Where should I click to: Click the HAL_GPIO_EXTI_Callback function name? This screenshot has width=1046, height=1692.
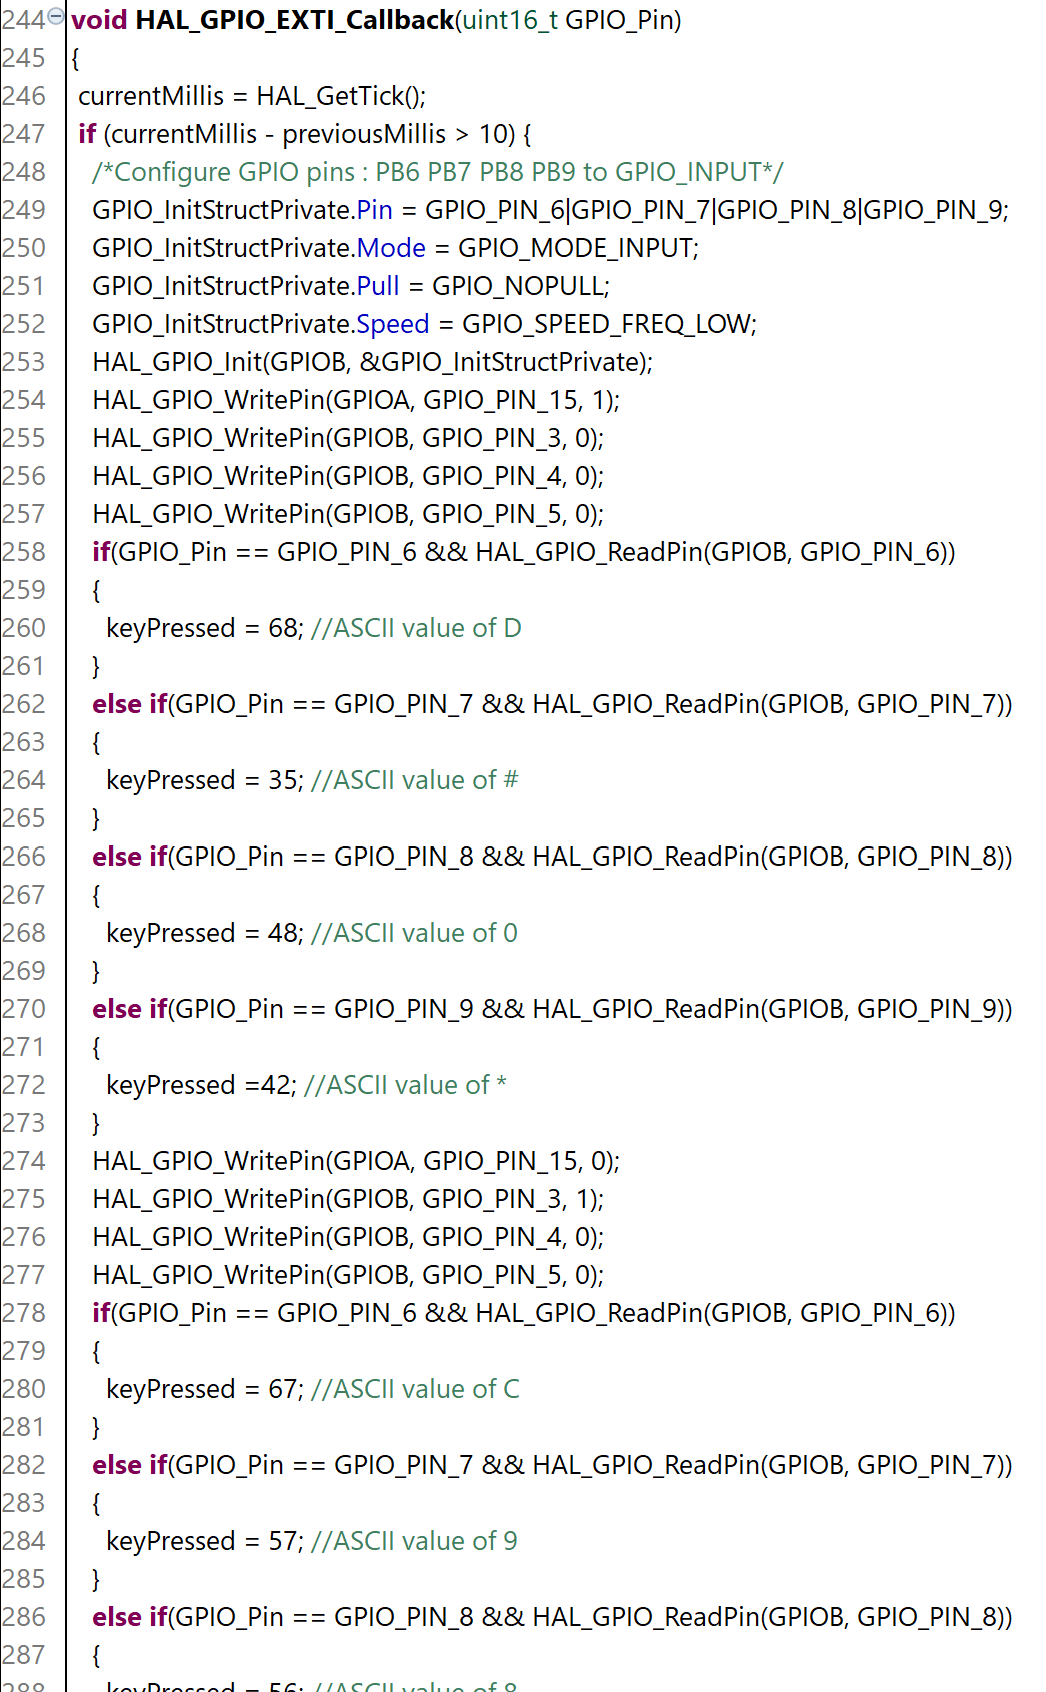[294, 20]
